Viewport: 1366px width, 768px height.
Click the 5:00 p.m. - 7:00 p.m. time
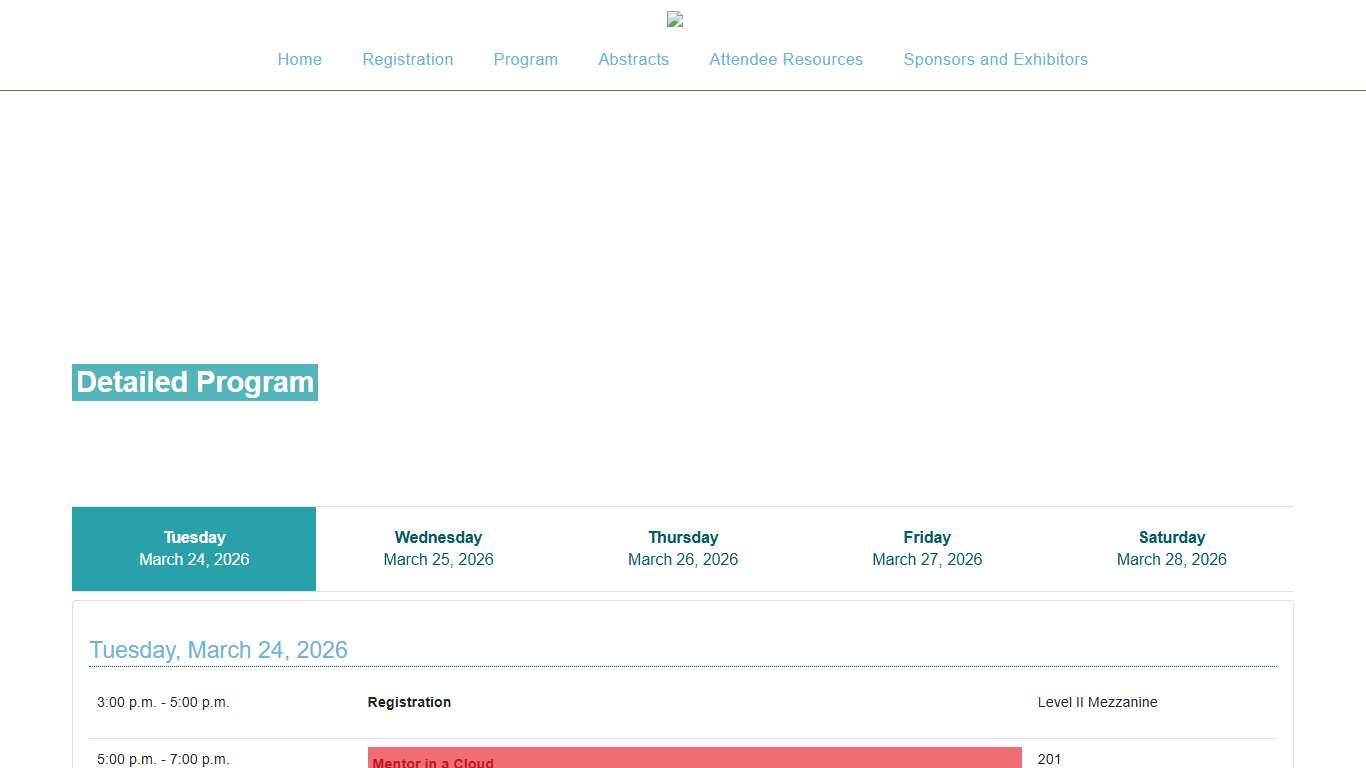pos(163,759)
